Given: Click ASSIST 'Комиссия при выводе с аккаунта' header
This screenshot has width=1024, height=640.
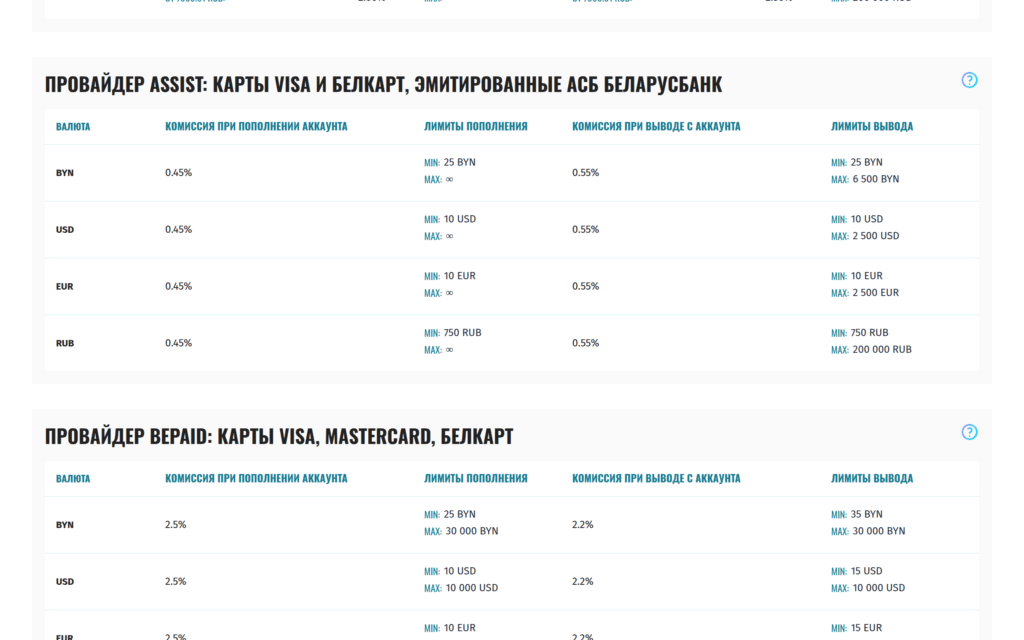Looking at the screenshot, I should click(656, 127).
